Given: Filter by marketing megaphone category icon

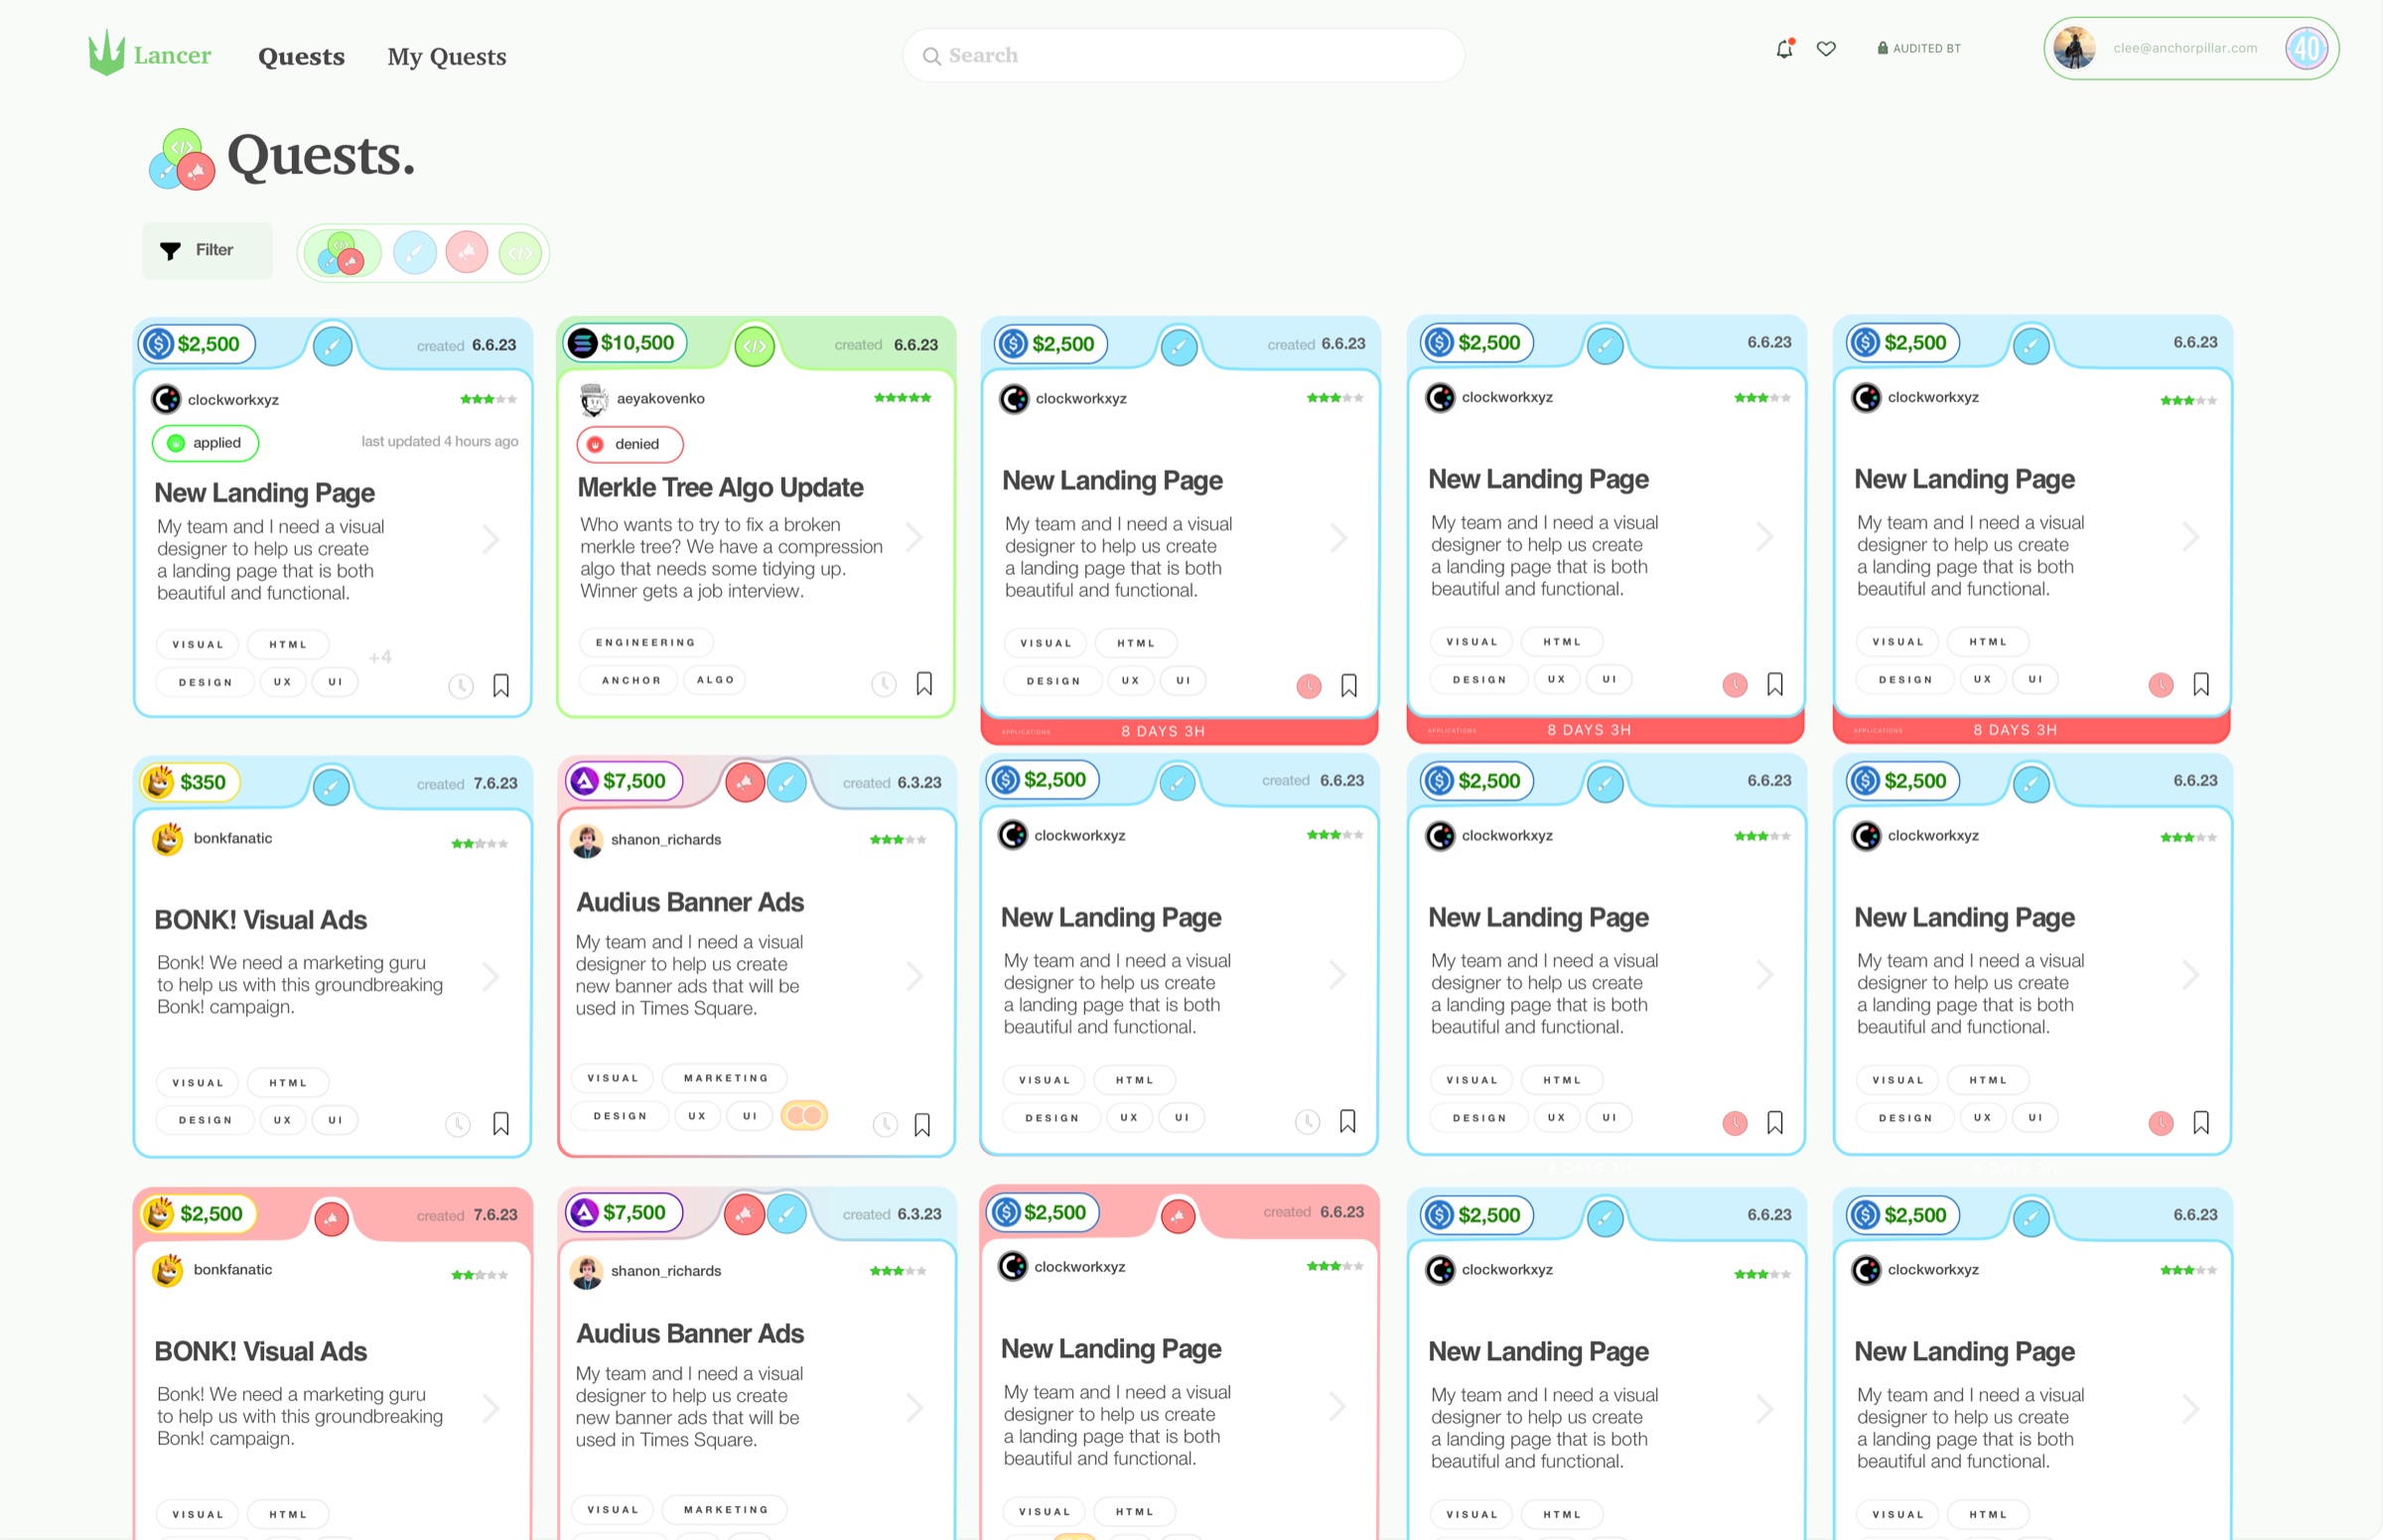Looking at the screenshot, I should (466, 253).
